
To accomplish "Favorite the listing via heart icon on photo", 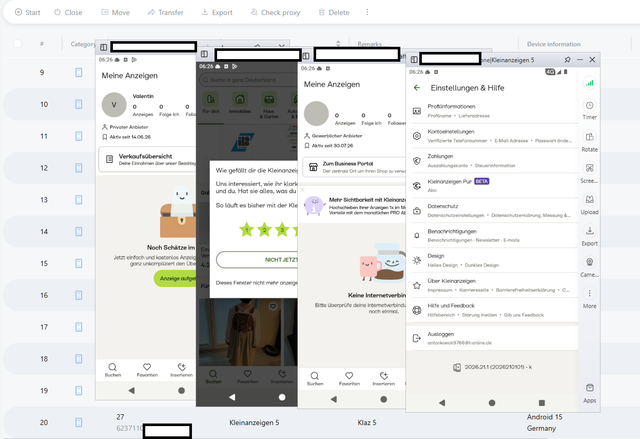I will coord(273,306).
